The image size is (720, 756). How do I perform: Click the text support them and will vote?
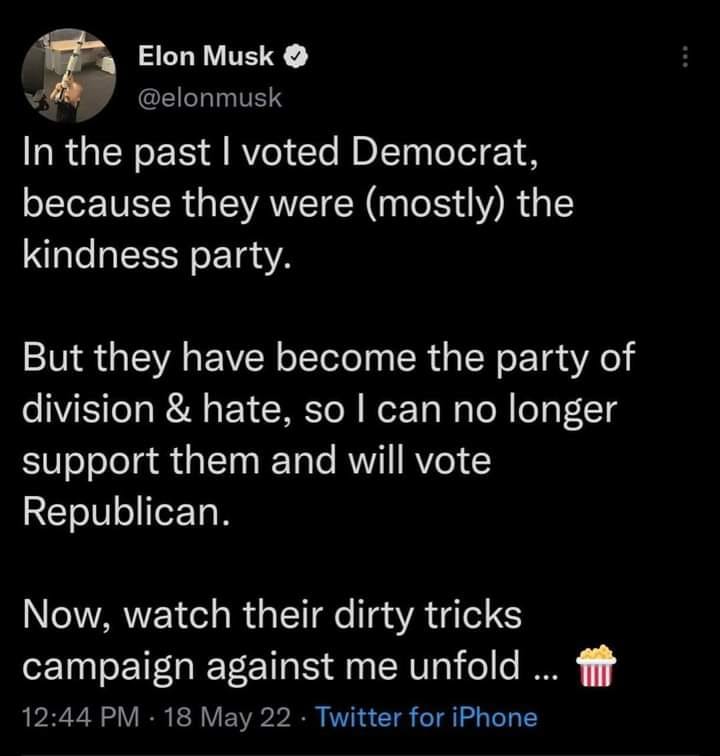click(256, 462)
